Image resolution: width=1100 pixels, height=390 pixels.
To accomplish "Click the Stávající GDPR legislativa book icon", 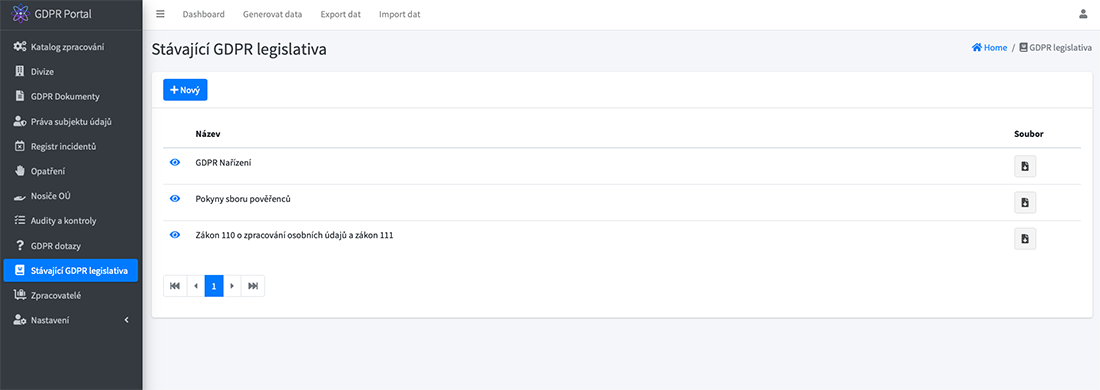I will pyautogui.click(x=20, y=270).
